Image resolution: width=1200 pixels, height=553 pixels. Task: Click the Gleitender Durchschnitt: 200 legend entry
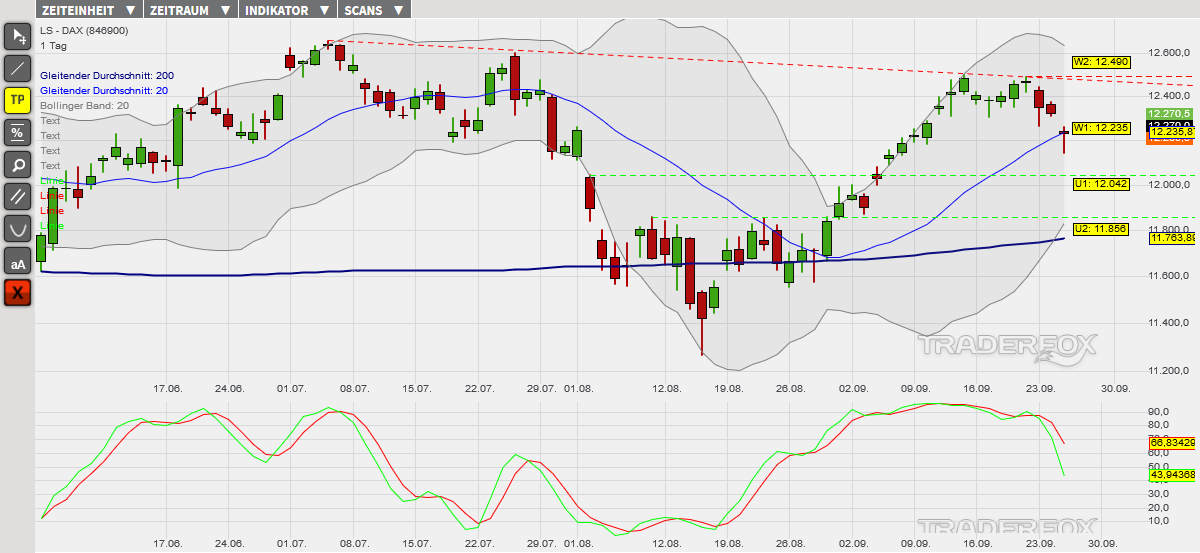click(106, 75)
